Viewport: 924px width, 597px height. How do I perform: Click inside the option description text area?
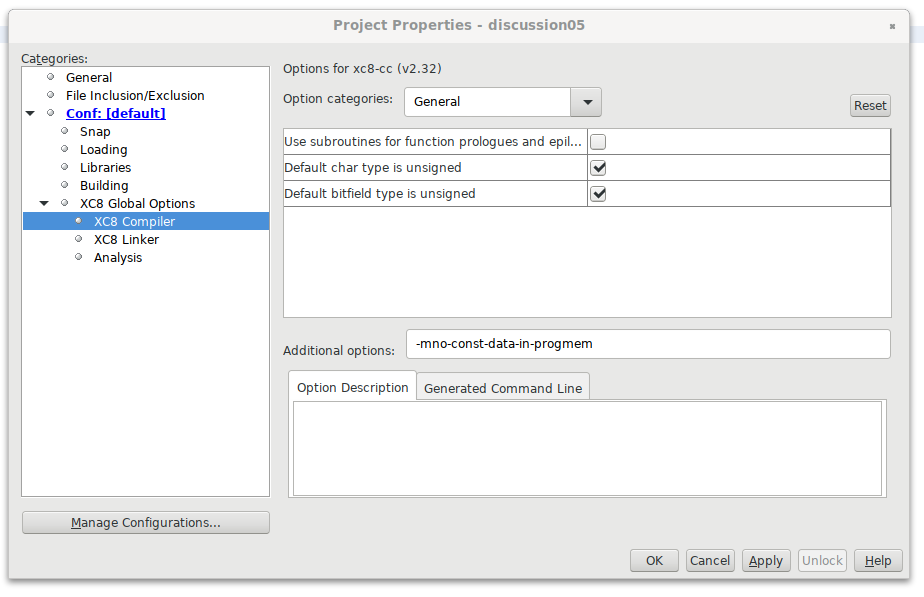[588, 448]
